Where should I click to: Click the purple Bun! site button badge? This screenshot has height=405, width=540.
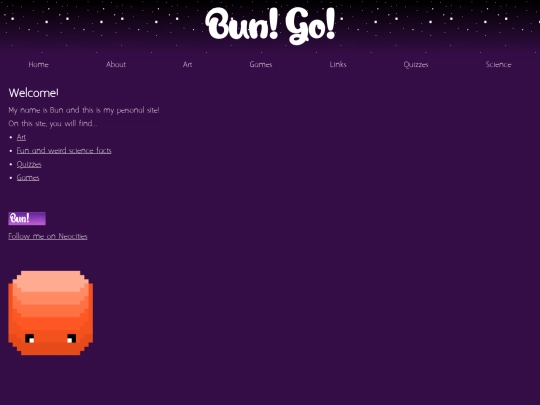point(27,218)
